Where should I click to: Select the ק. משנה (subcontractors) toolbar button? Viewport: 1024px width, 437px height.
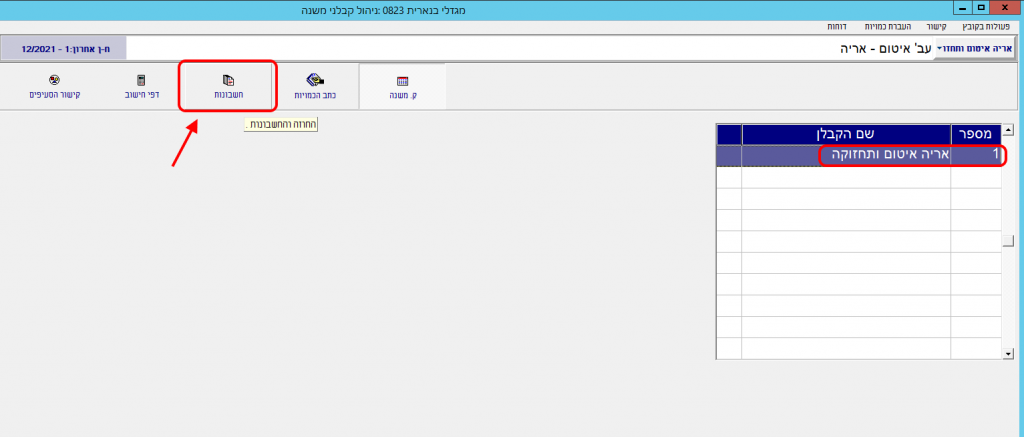click(402, 87)
